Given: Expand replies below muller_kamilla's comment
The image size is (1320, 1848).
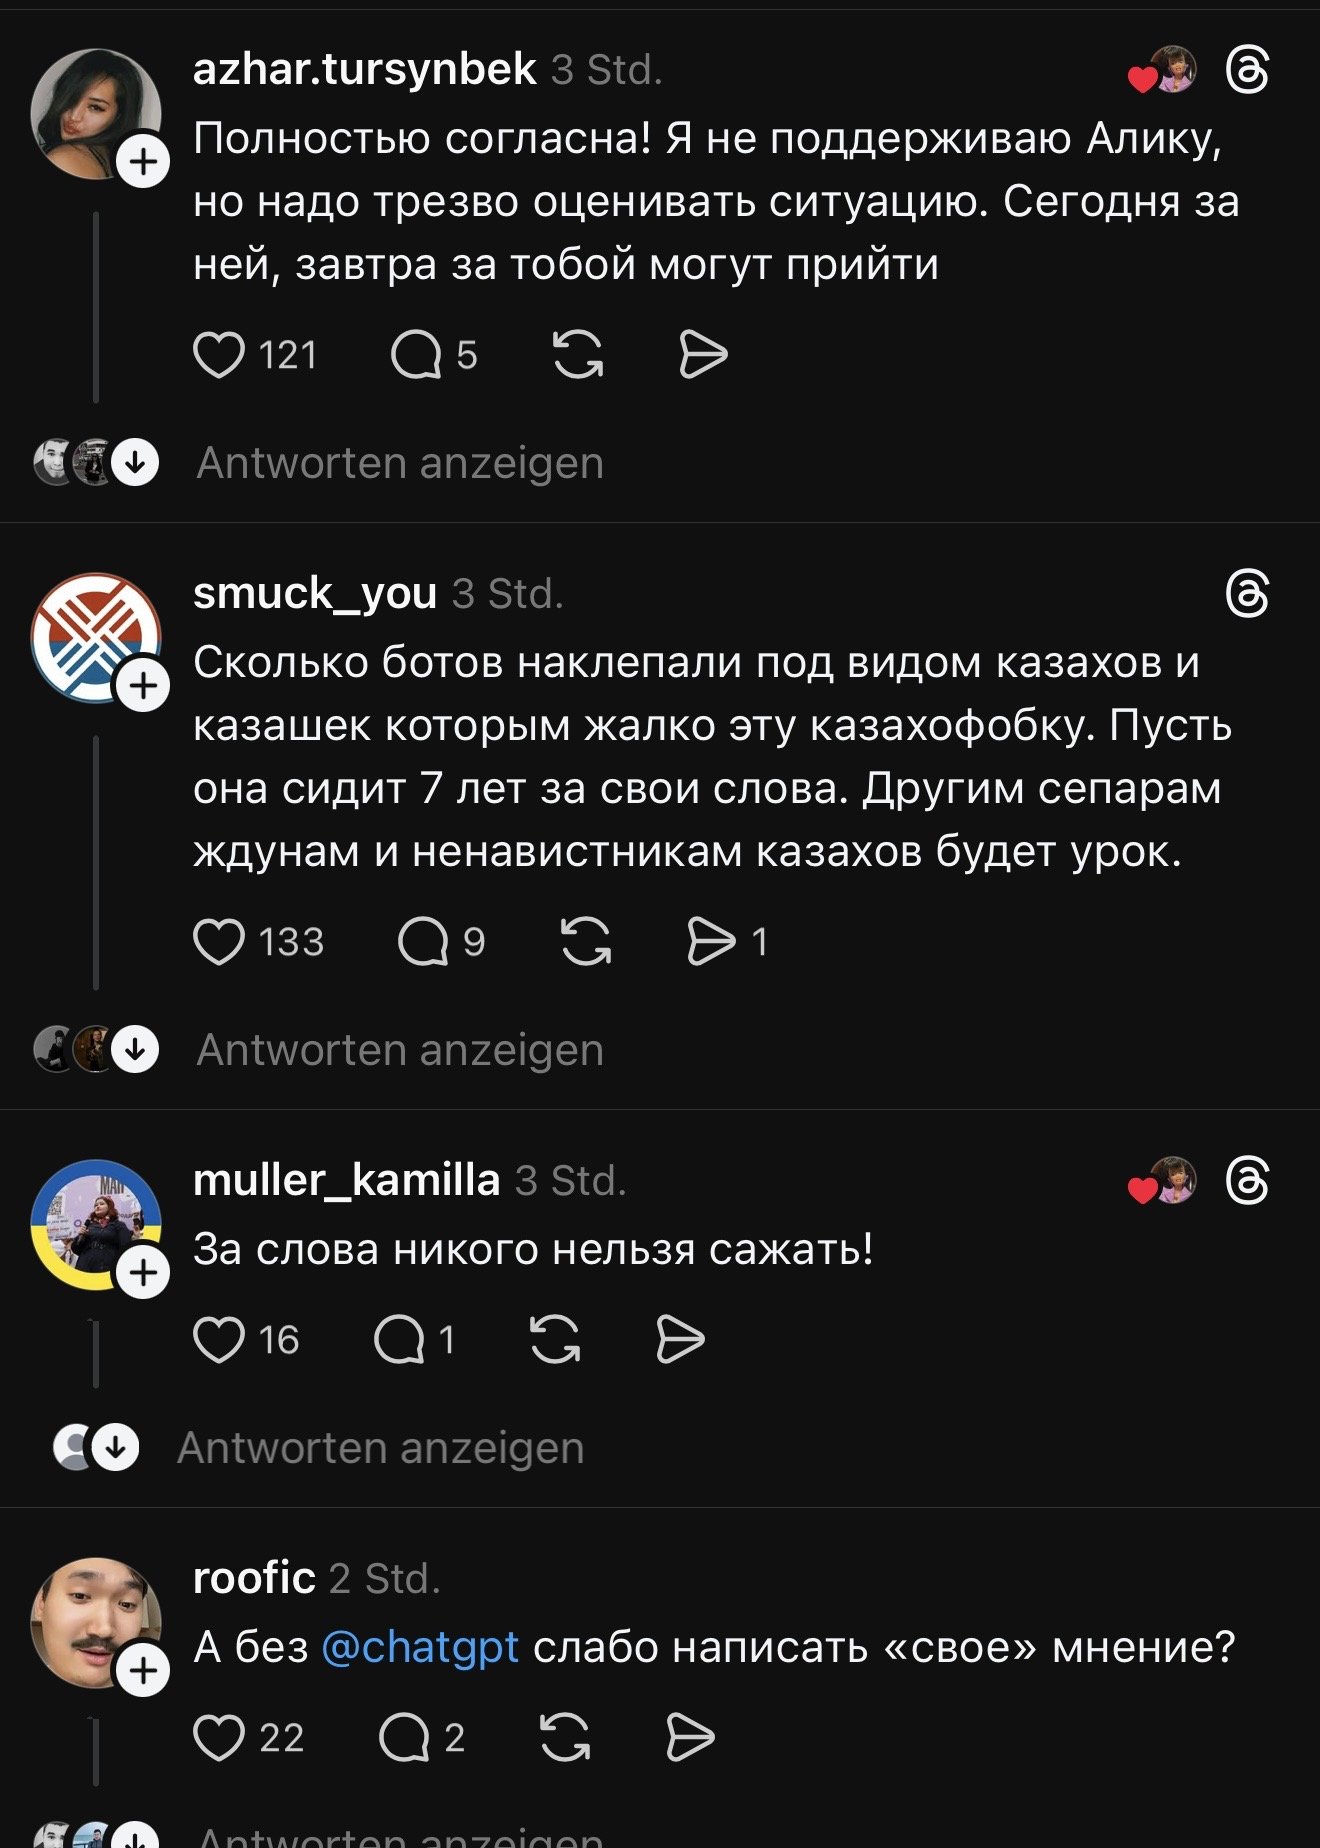Looking at the screenshot, I should [x=380, y=1448].
